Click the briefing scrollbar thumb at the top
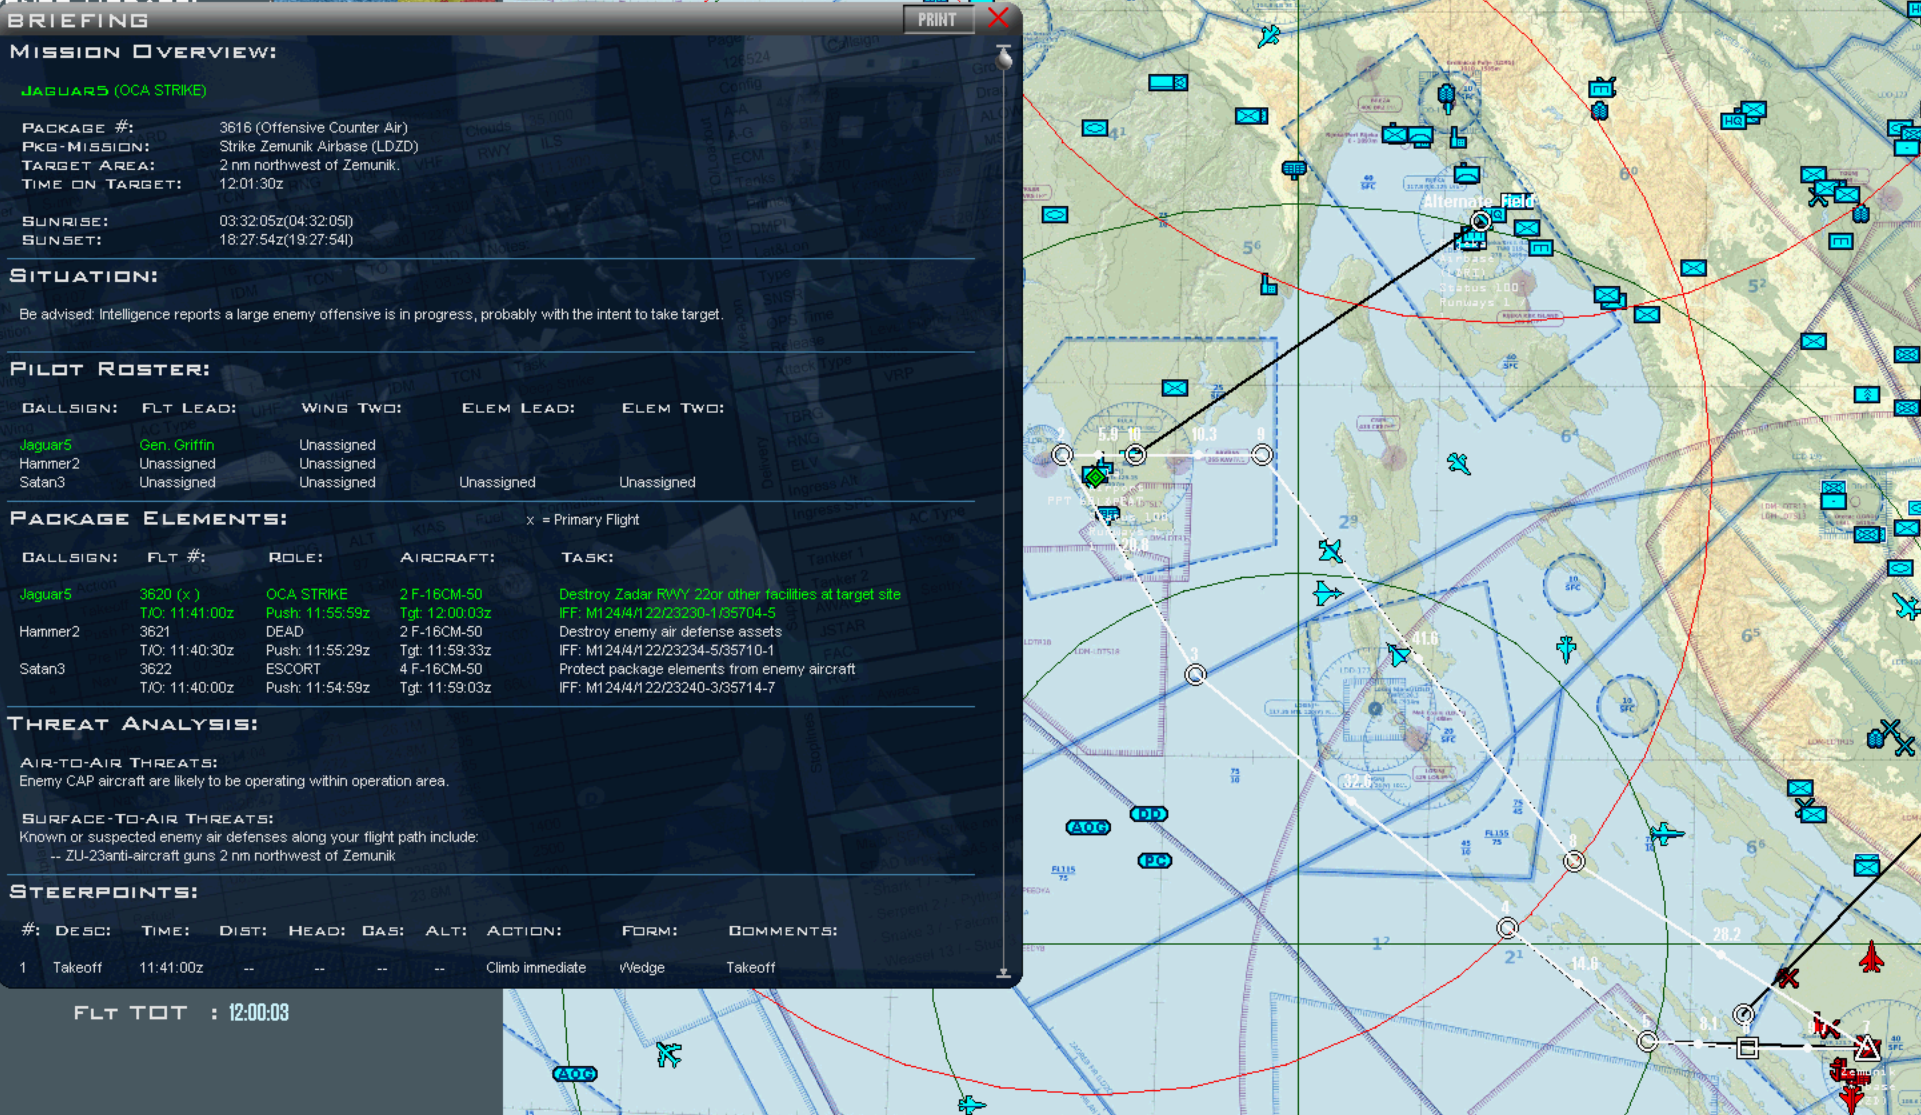This screenshot has width=1921, height=1115. tap(1004, 58)
